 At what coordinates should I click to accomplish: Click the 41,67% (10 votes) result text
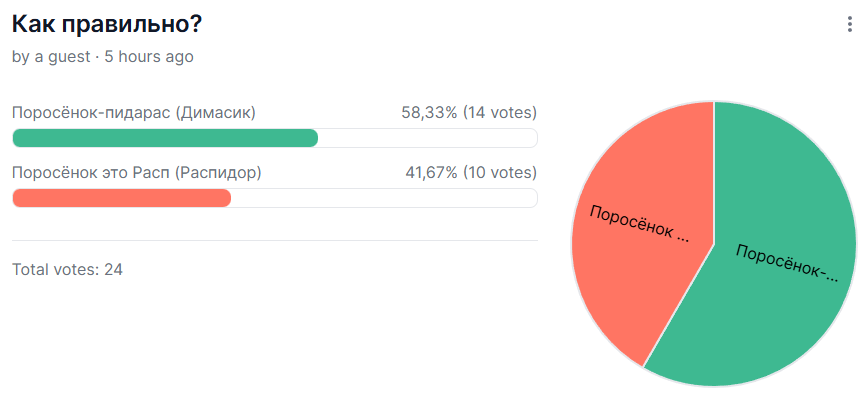[x=471, y=173]
